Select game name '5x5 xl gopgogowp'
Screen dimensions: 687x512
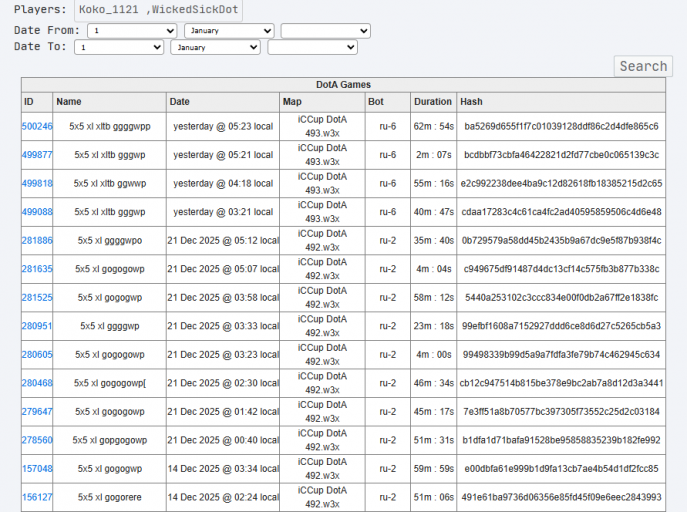pyautogui.click(x=110, y=440)
